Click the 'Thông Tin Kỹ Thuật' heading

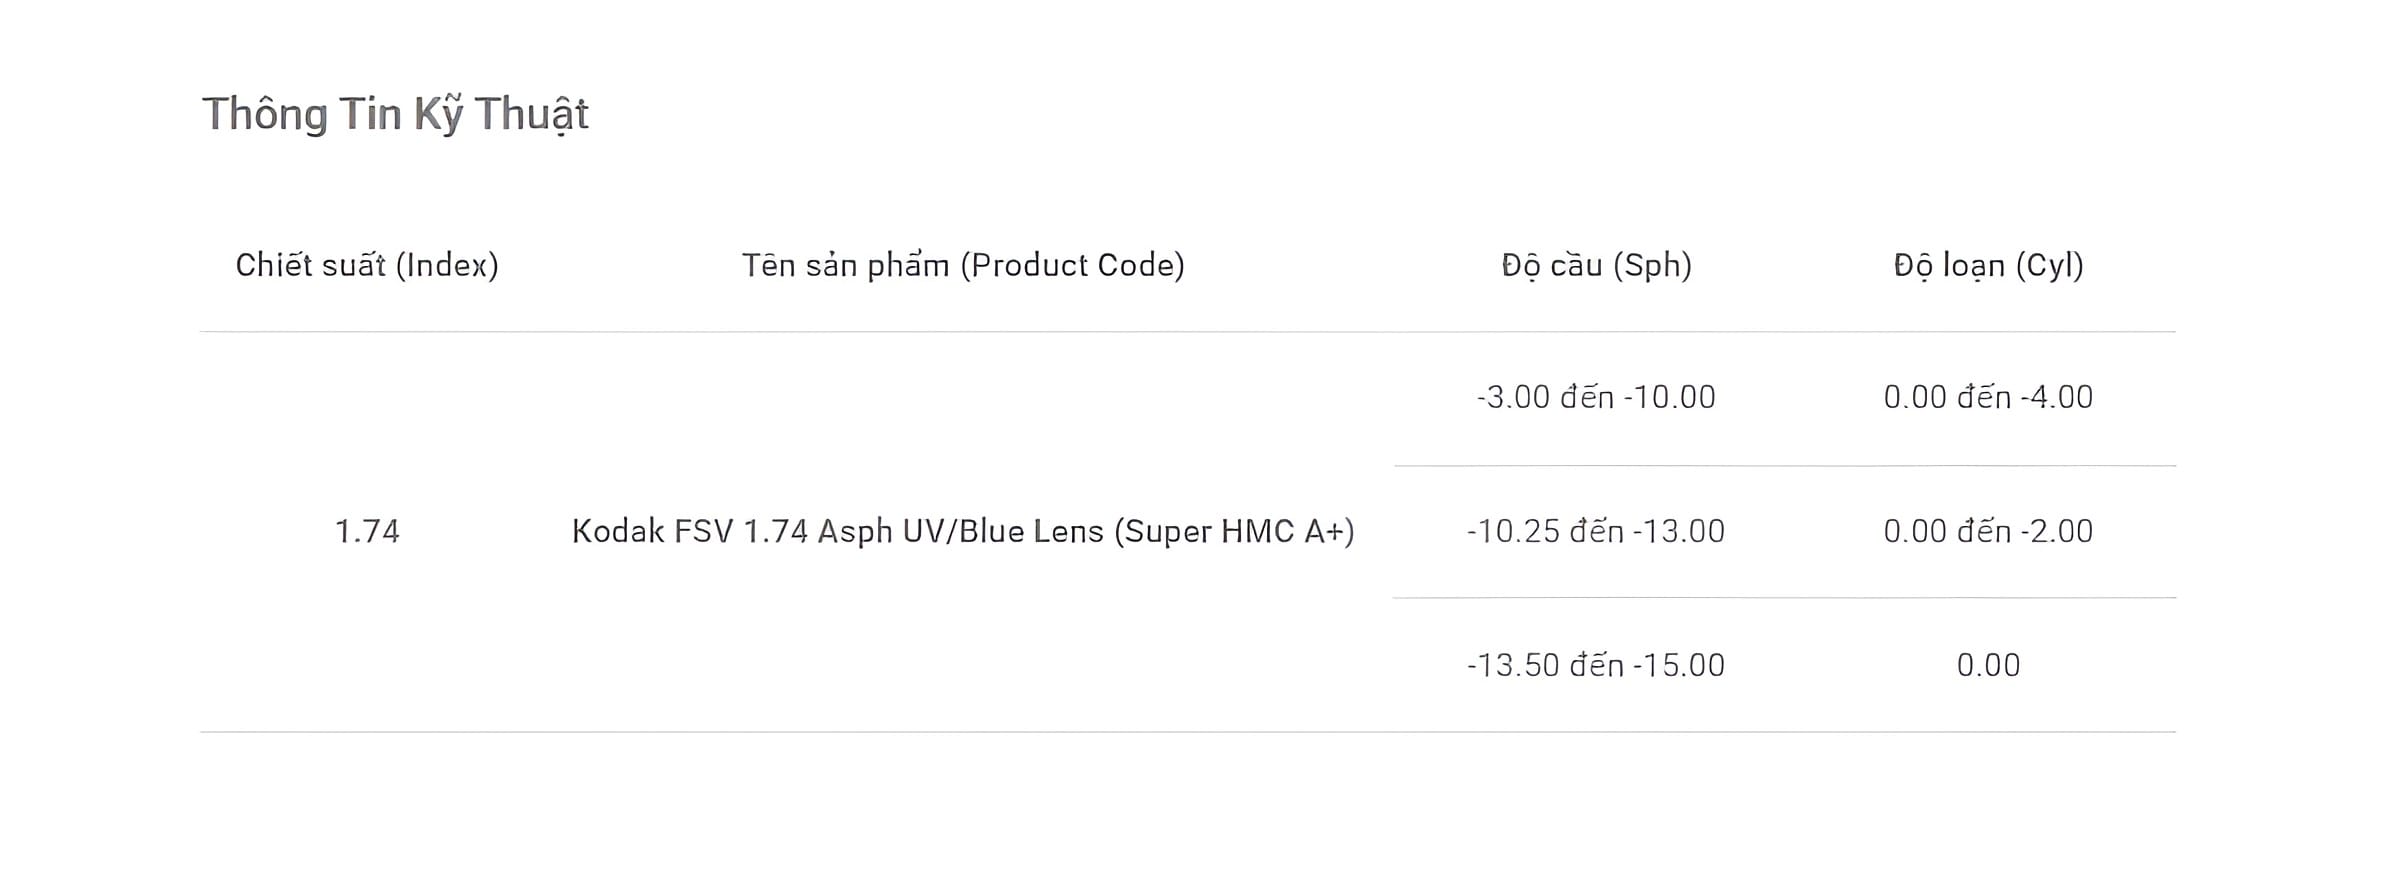pyautogui.click(x=395, y=114)
